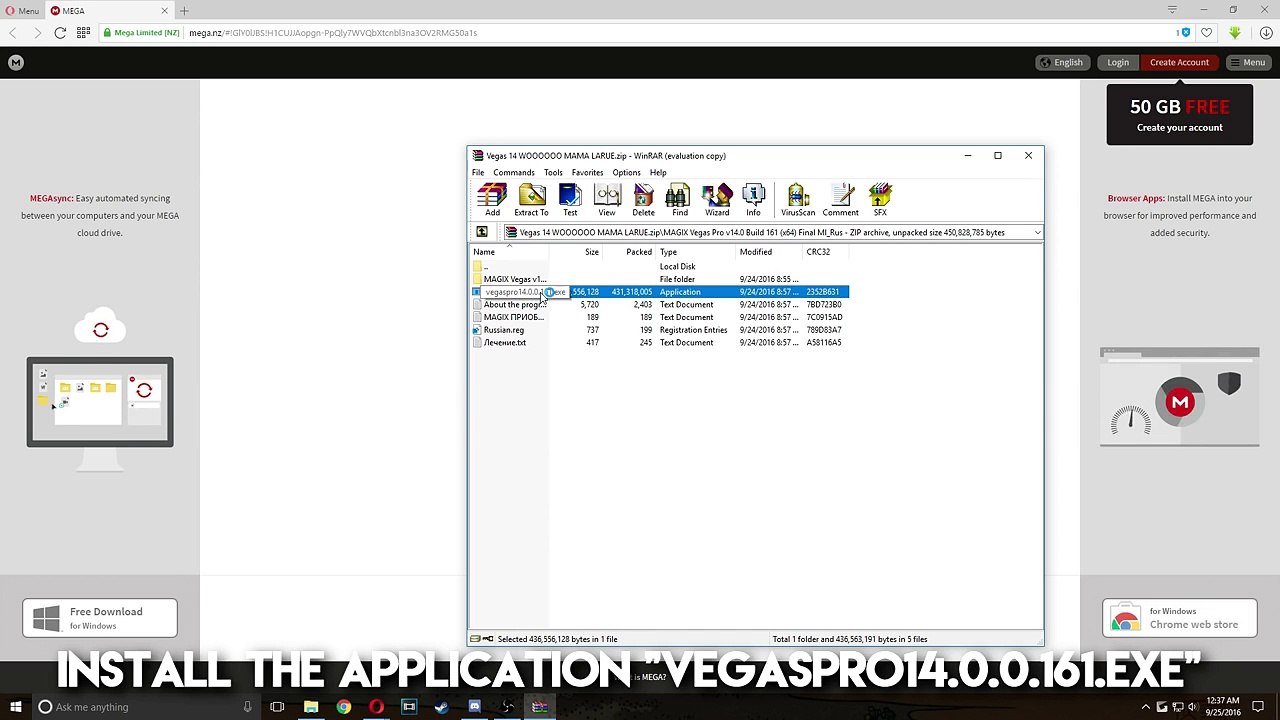
Task: Click the Delete toolbar icon
Action: coord(643,200)
